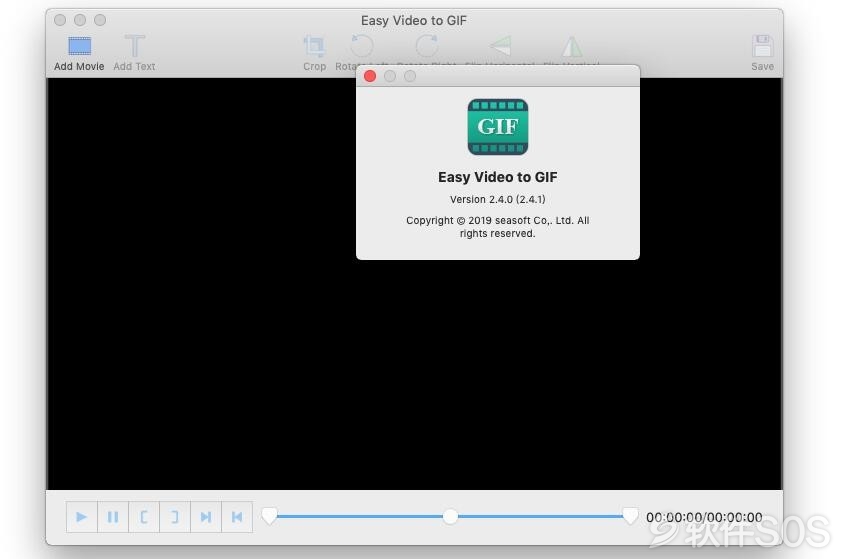This screenshot has width=844, height=559.
Task: Click the Flip Horizontal icon
Action: pos(500,46)
